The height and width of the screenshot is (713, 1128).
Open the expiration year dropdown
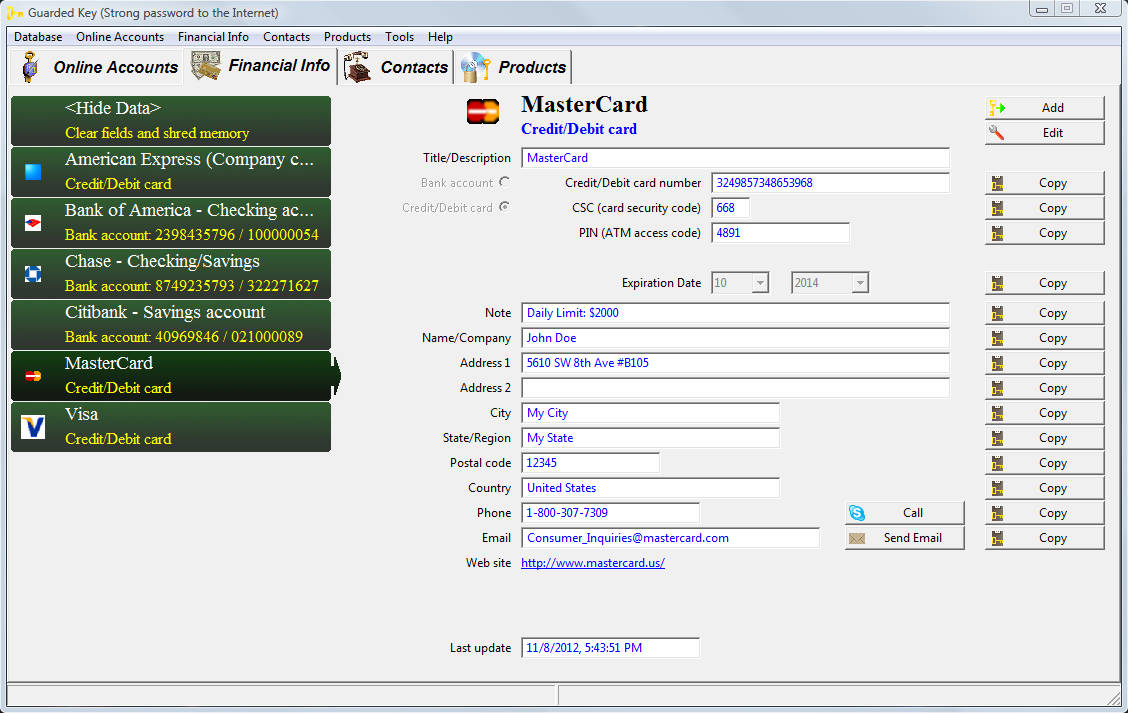click(860, 283)
